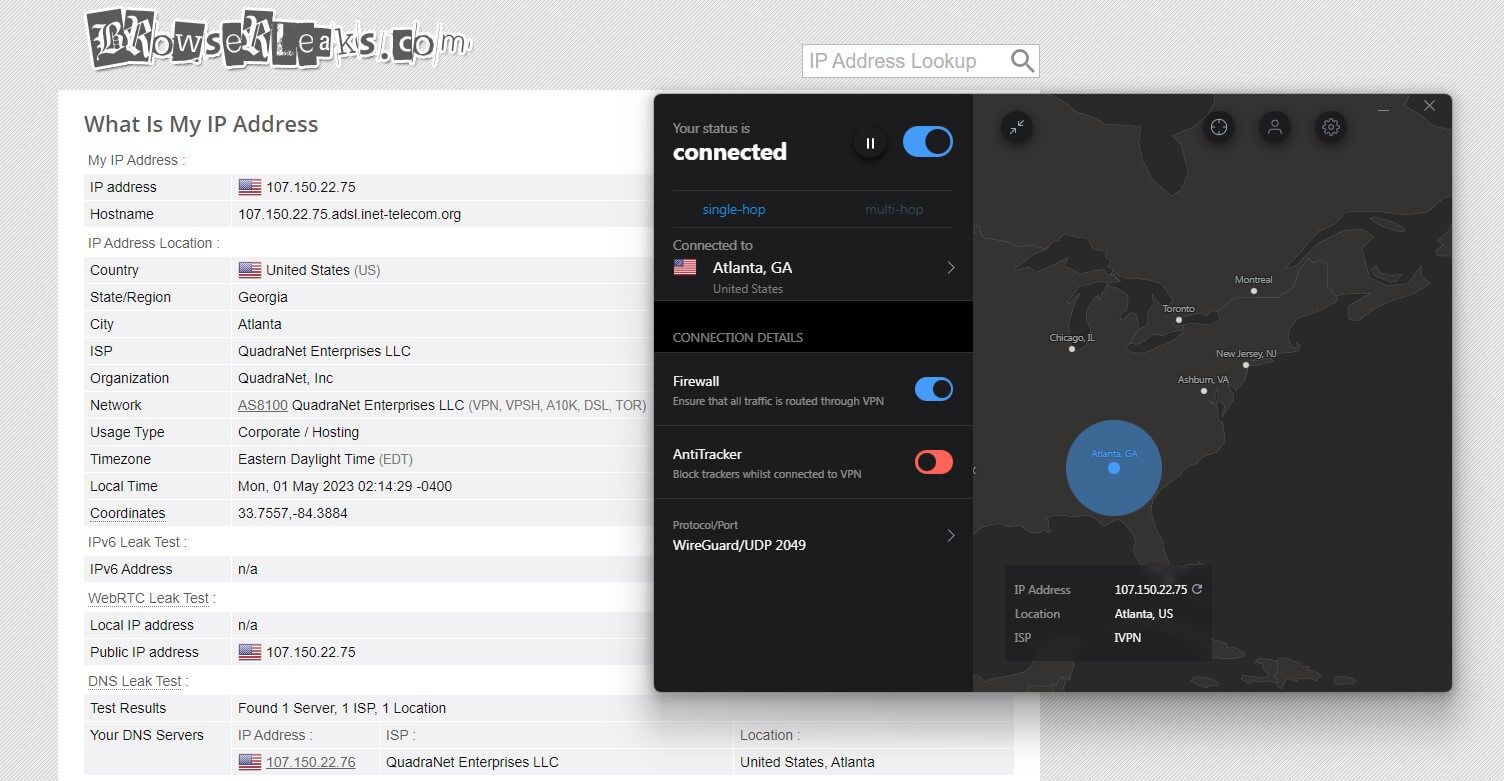
Task: Click Found 1 Server test results text
Action: [342, 708]
